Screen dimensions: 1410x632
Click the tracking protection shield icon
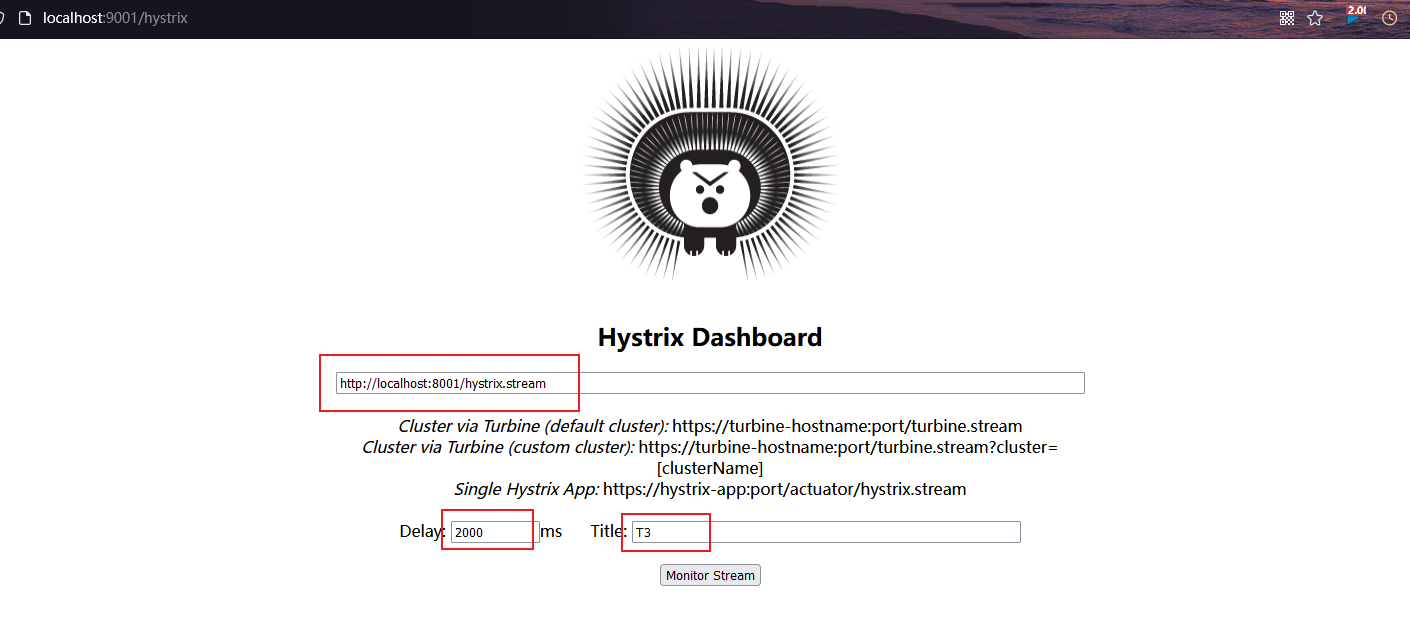point(3,18)
